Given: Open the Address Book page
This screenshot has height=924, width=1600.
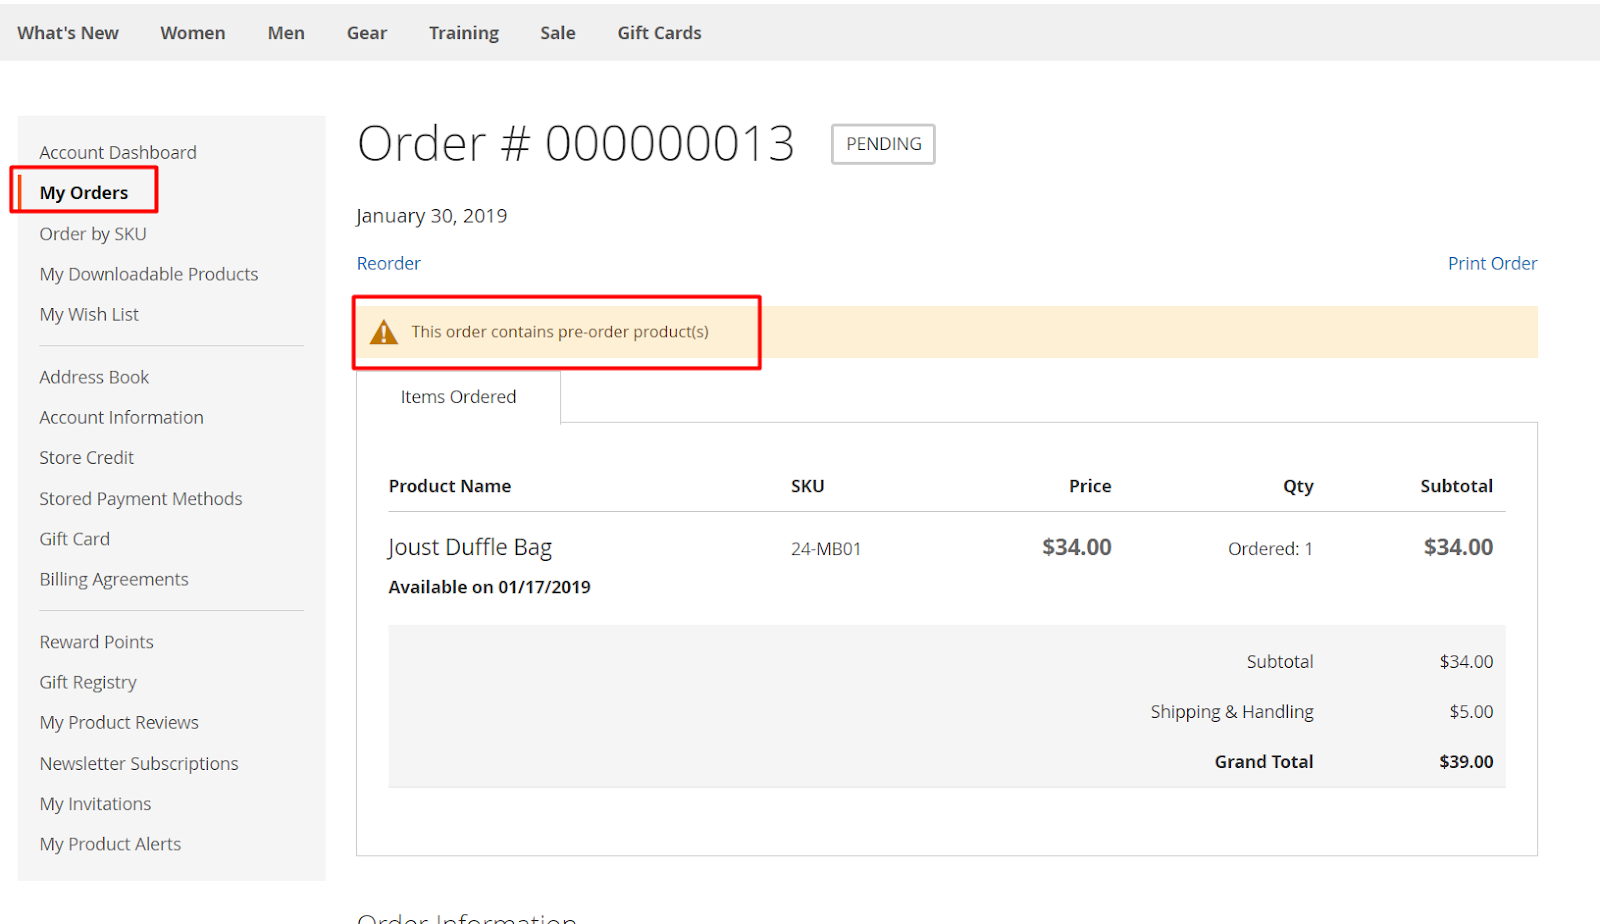Looking at the screenshot, I should pyautogui.click(x=94, y=377).
